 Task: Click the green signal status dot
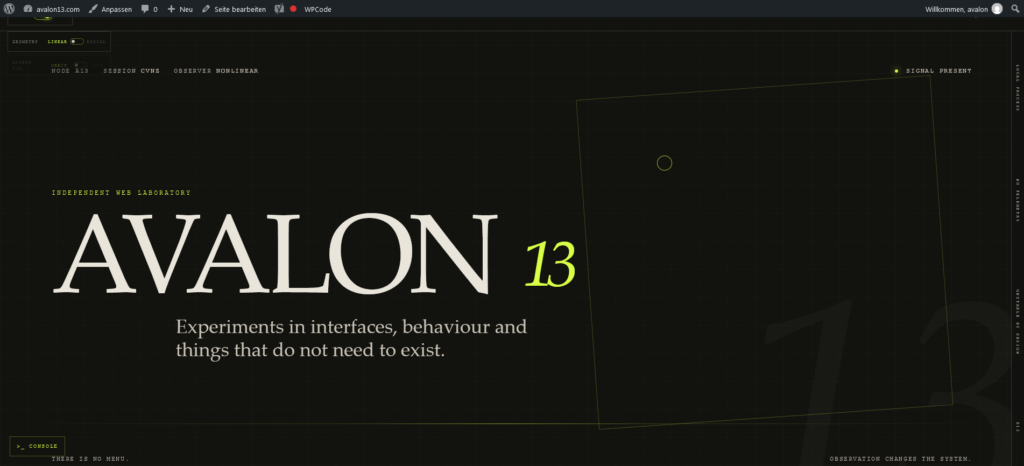tap(896, 70)
